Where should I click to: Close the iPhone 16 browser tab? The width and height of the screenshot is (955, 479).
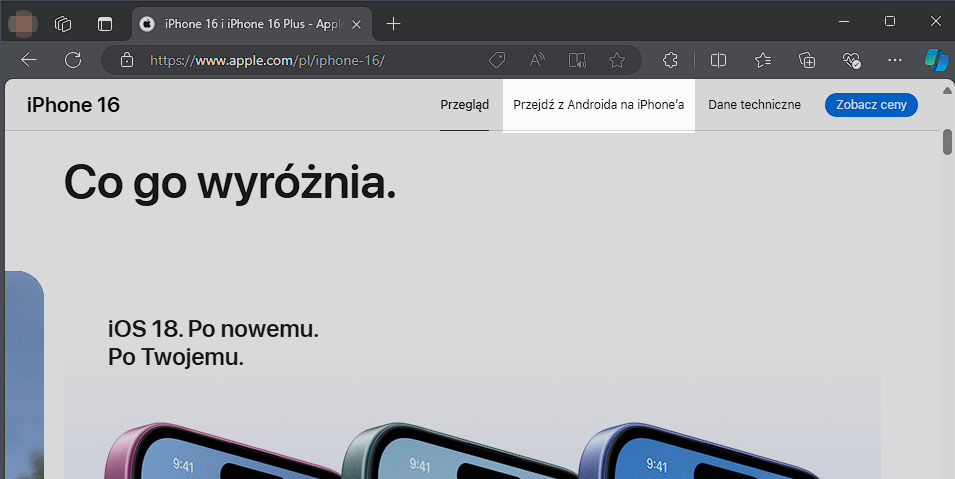(357, 24)
